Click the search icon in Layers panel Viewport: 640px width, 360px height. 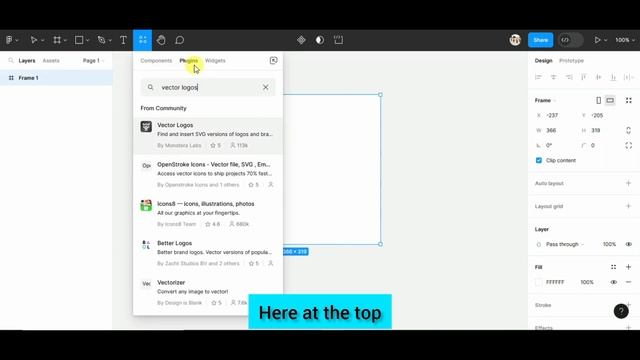[x=11, y=60]
